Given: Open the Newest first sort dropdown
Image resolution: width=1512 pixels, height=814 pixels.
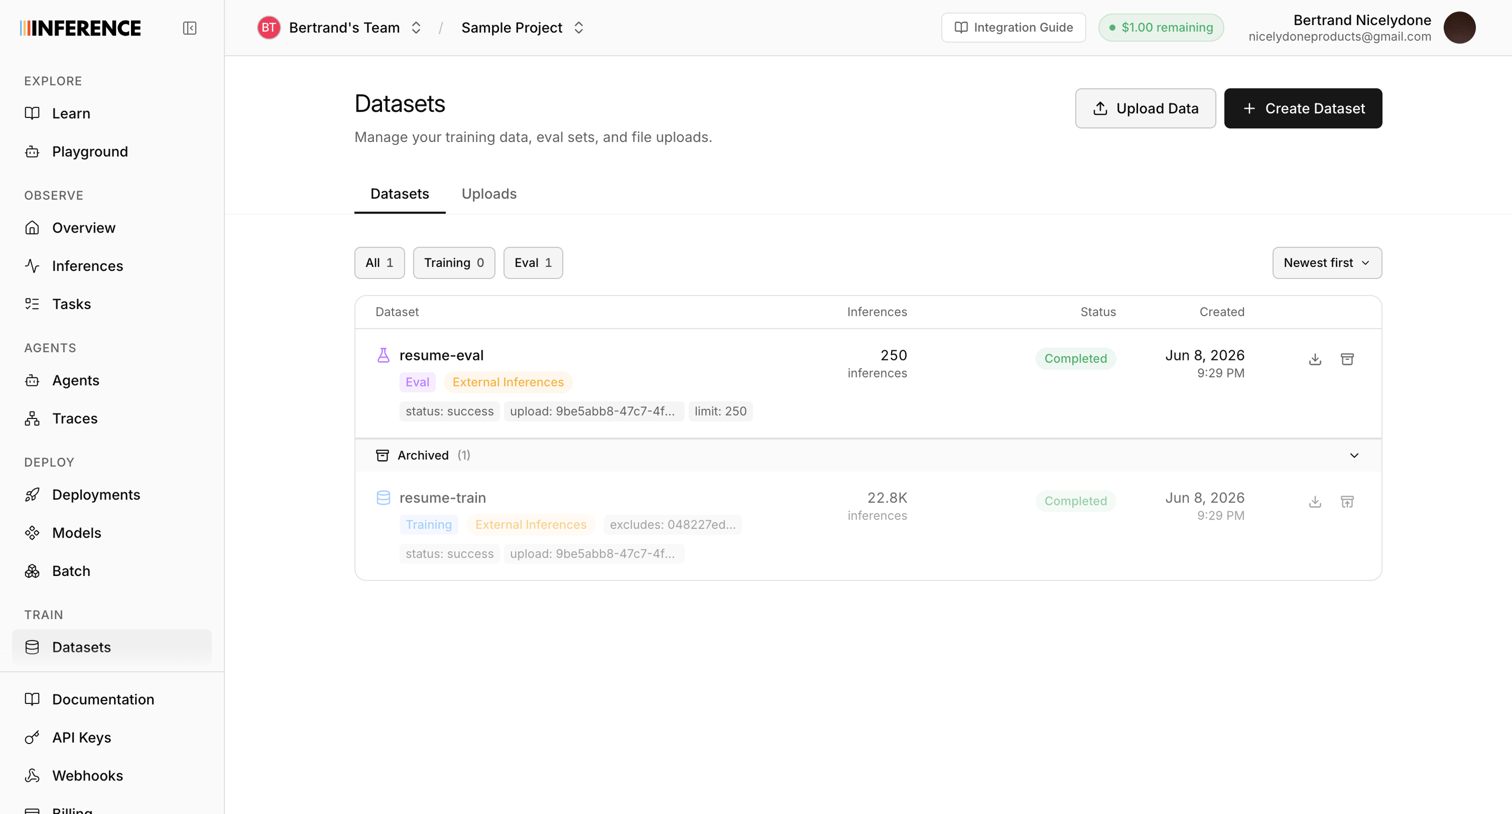Looking at the screenshot, I should [x=1327, y=263].
